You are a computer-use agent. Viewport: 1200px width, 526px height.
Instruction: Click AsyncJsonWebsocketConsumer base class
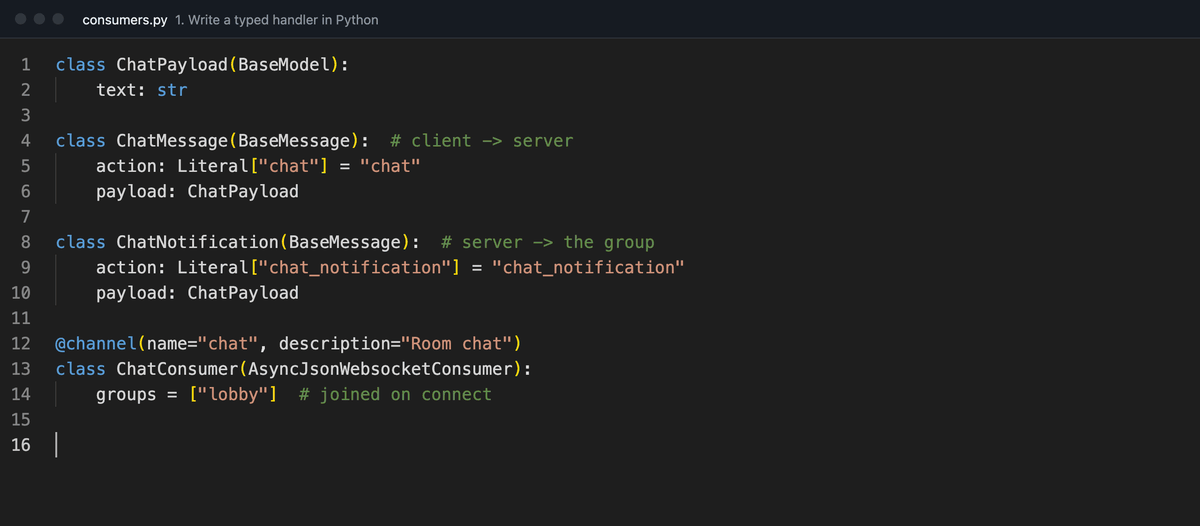point(380,368)
